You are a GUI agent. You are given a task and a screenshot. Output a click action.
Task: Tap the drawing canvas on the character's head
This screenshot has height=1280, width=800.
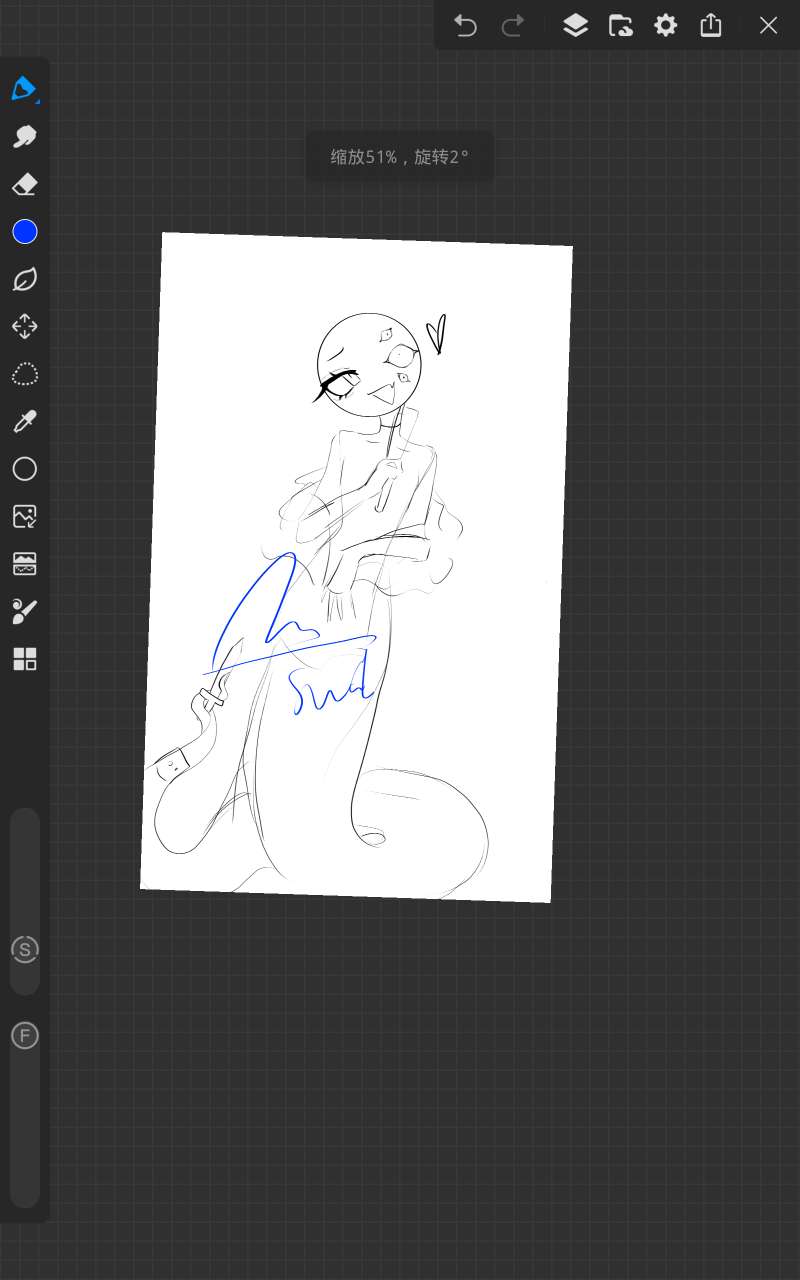coord(368,365)
